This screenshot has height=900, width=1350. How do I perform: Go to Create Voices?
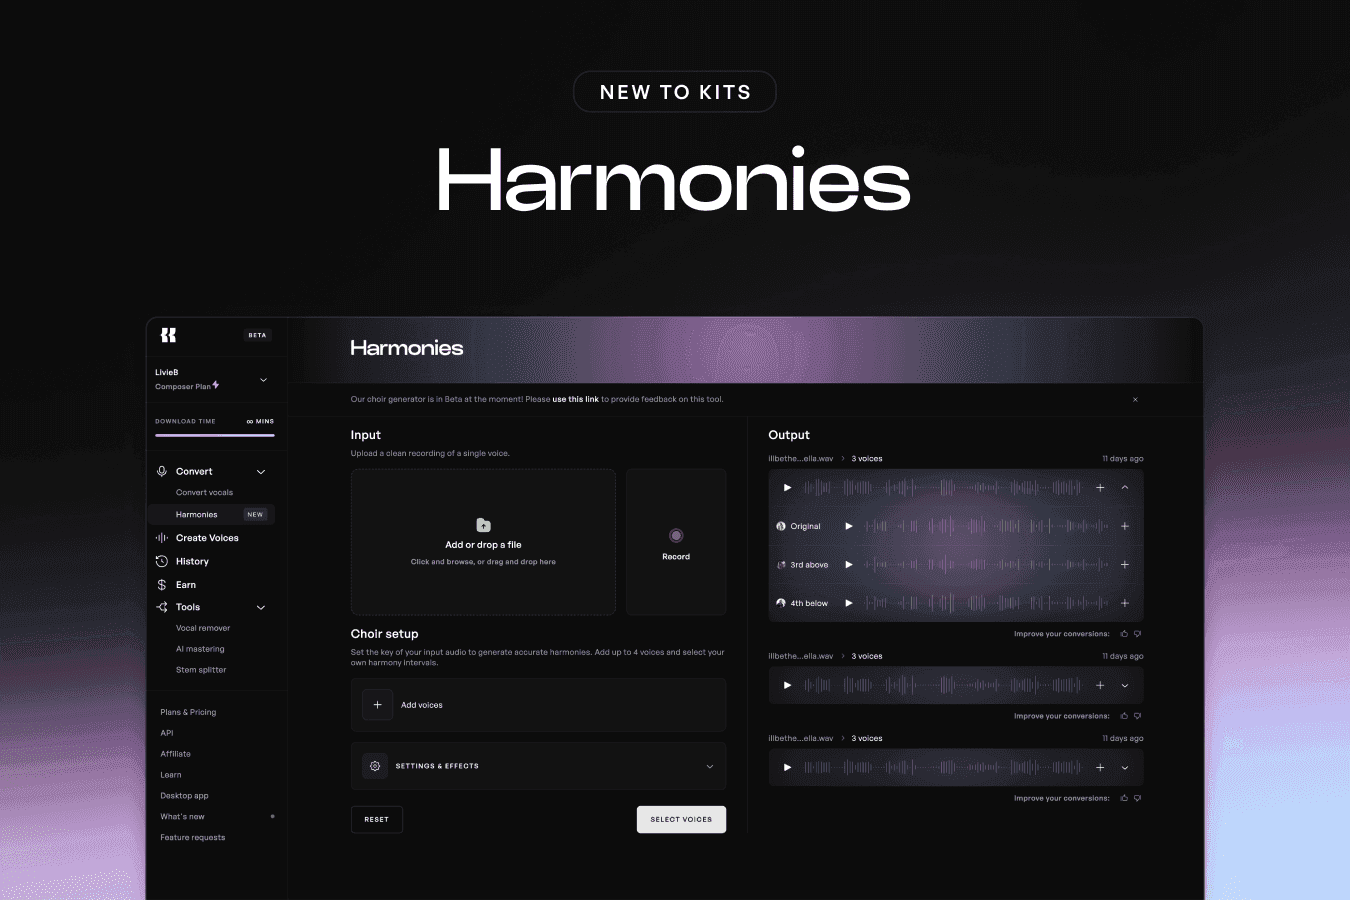click(x=207, y=538)
